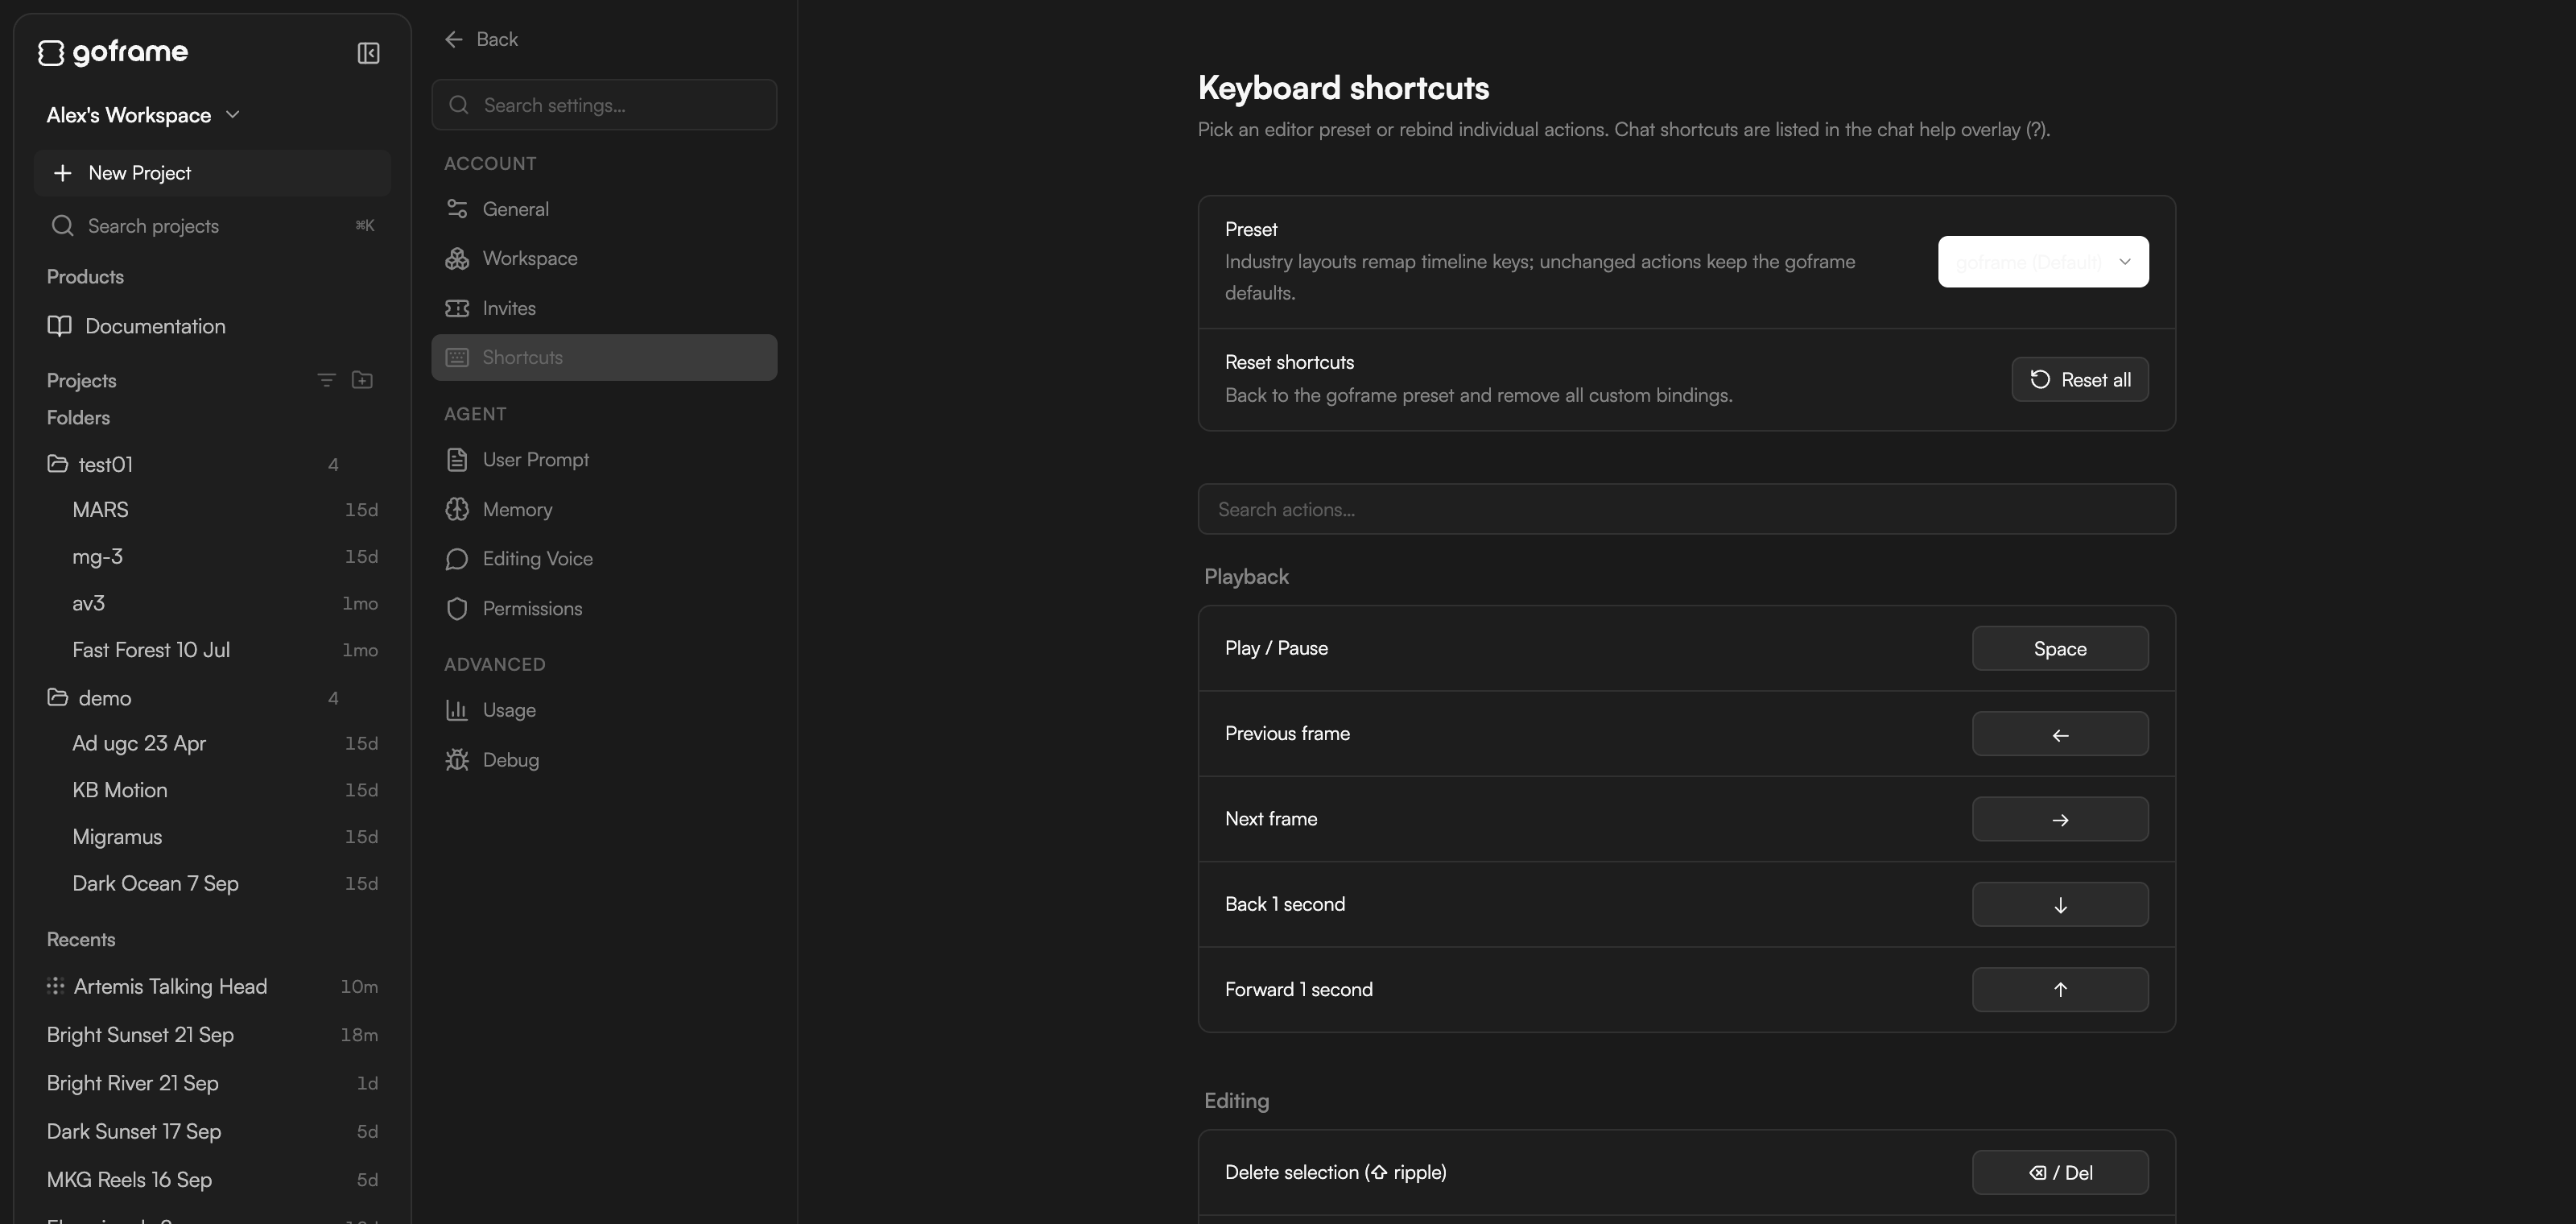Rebind the Delete selection shortcut
Viewport: 2576px width, 1224px height.
2060,1172
